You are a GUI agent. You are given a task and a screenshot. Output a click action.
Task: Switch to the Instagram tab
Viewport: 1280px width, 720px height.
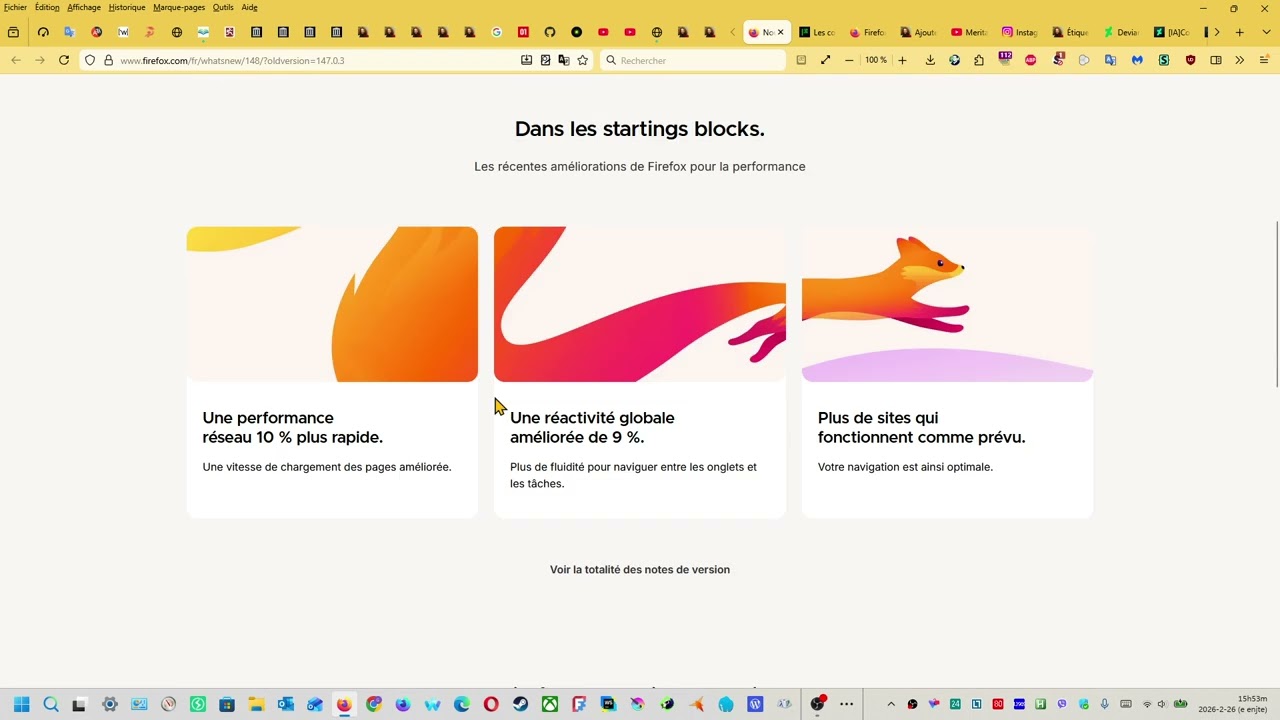point(1019,32)
